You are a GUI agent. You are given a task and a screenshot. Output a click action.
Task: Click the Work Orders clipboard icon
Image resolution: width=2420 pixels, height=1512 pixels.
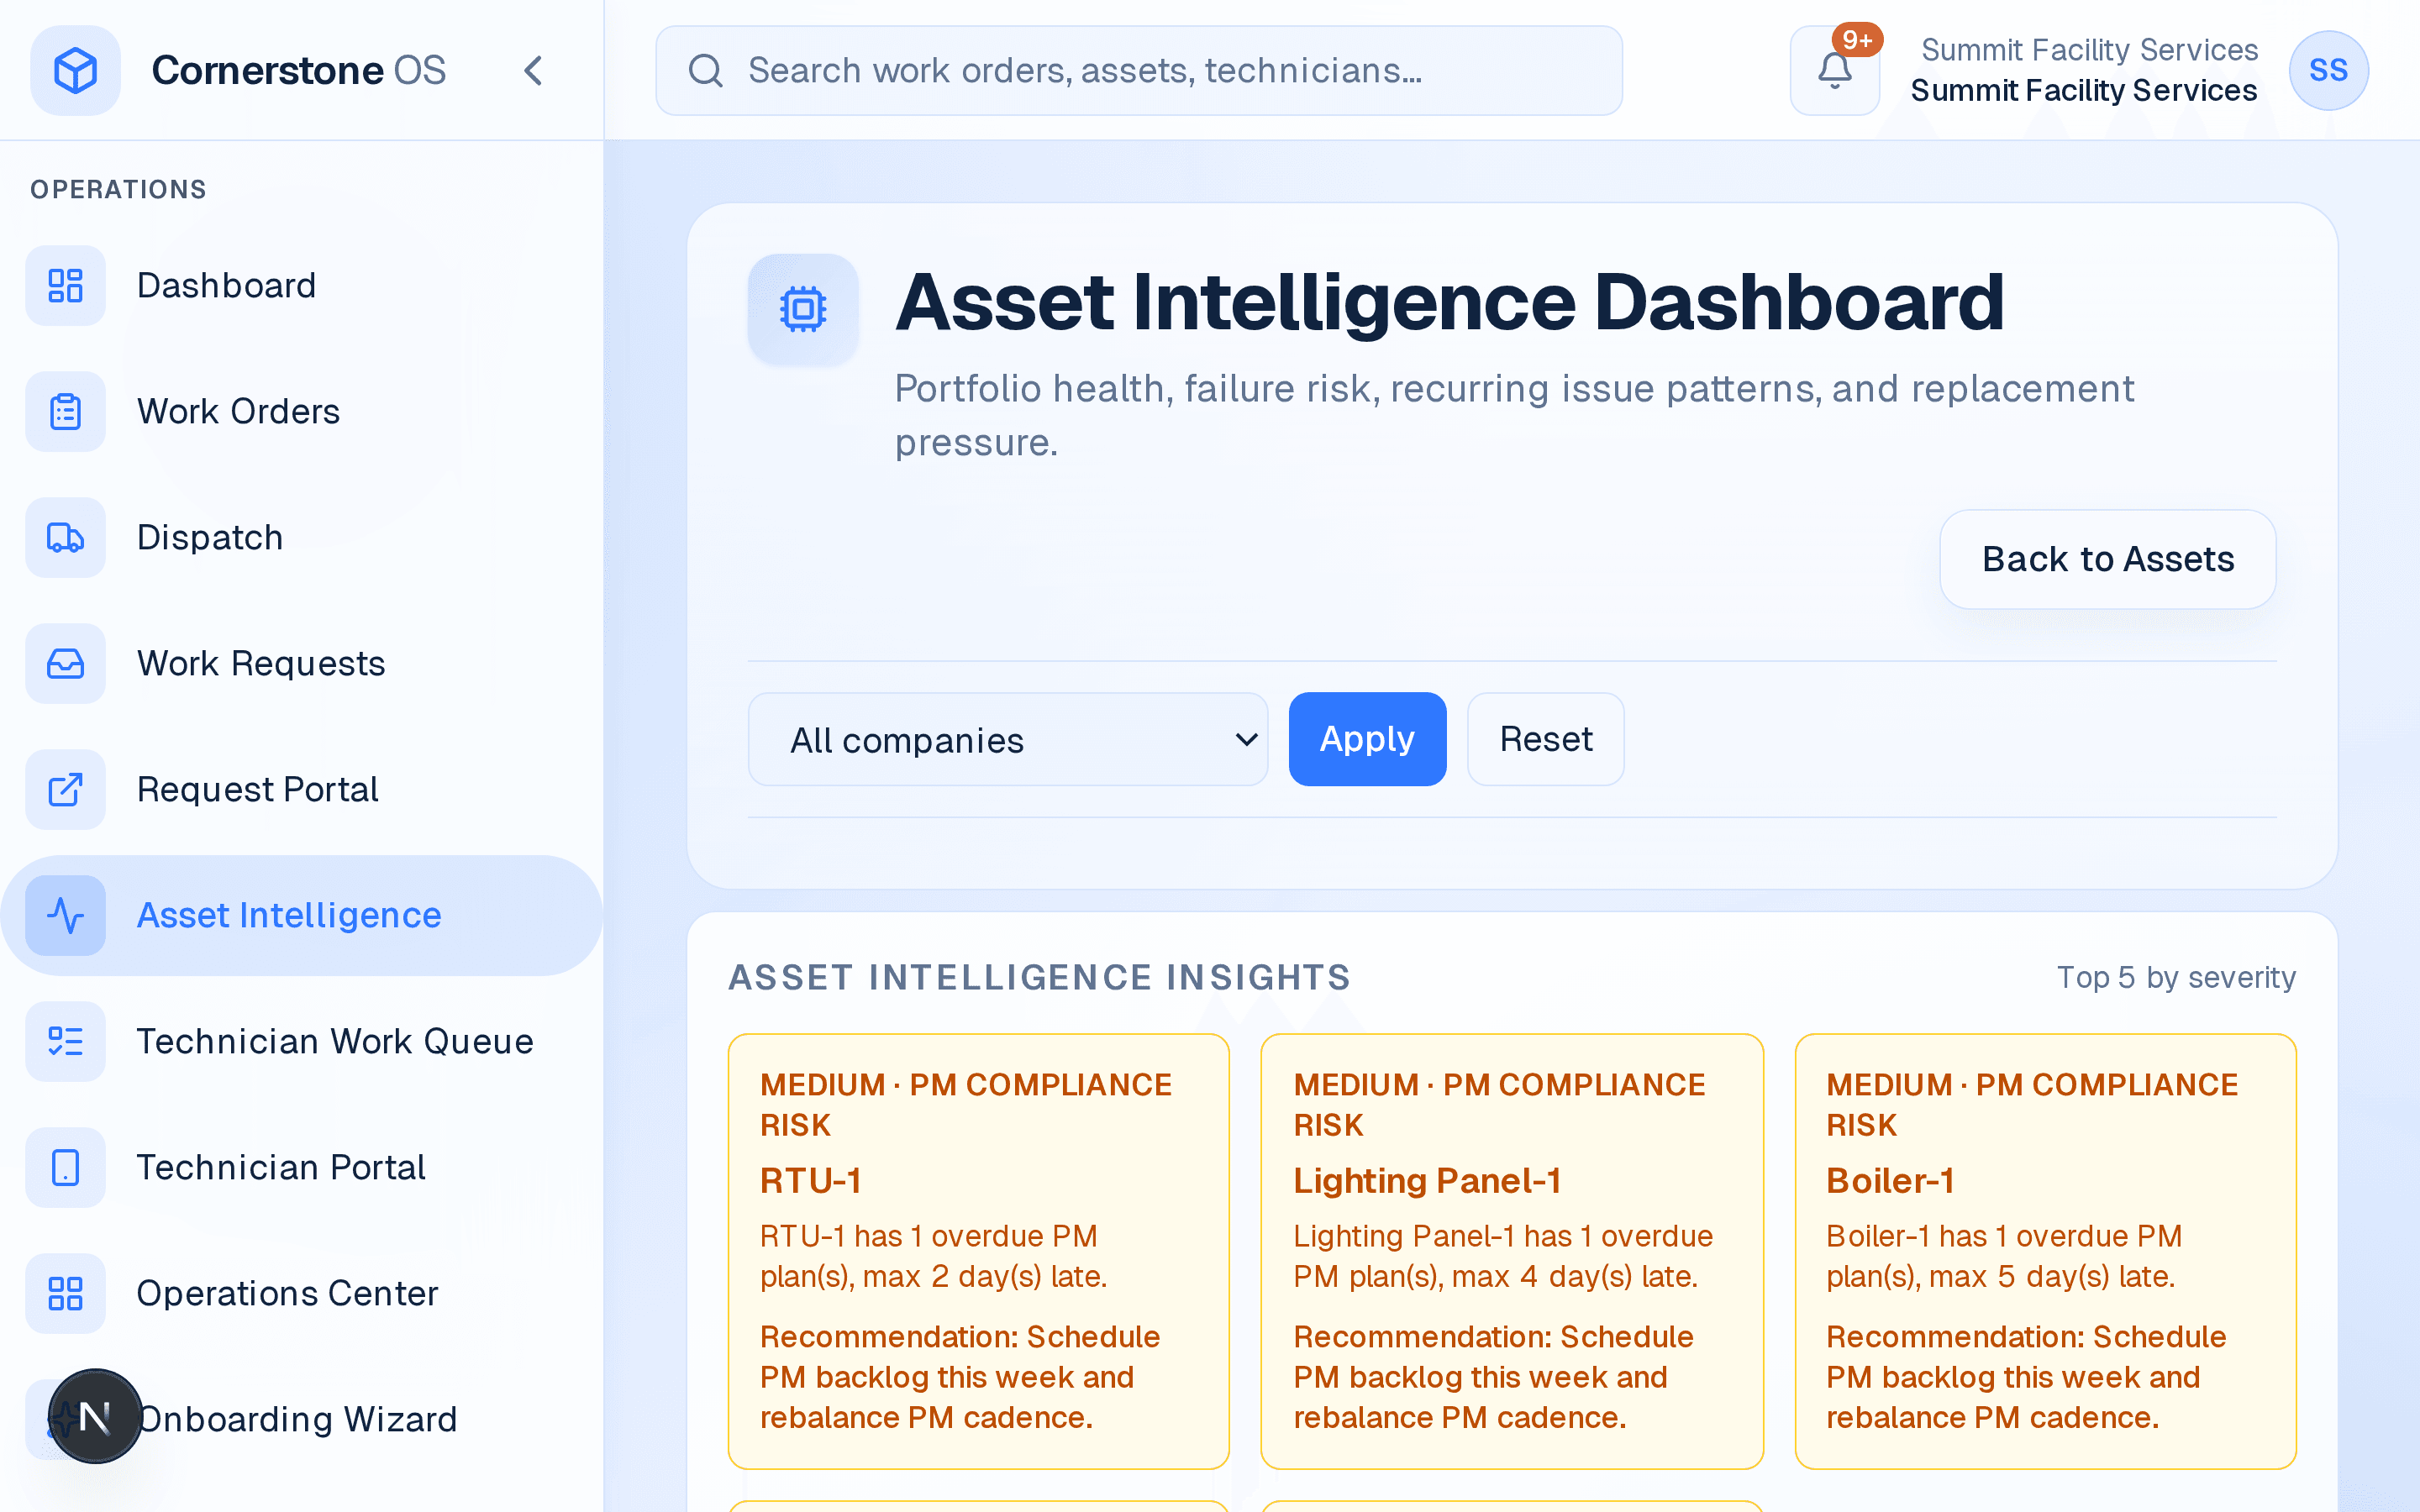click(x=66, y=411)
